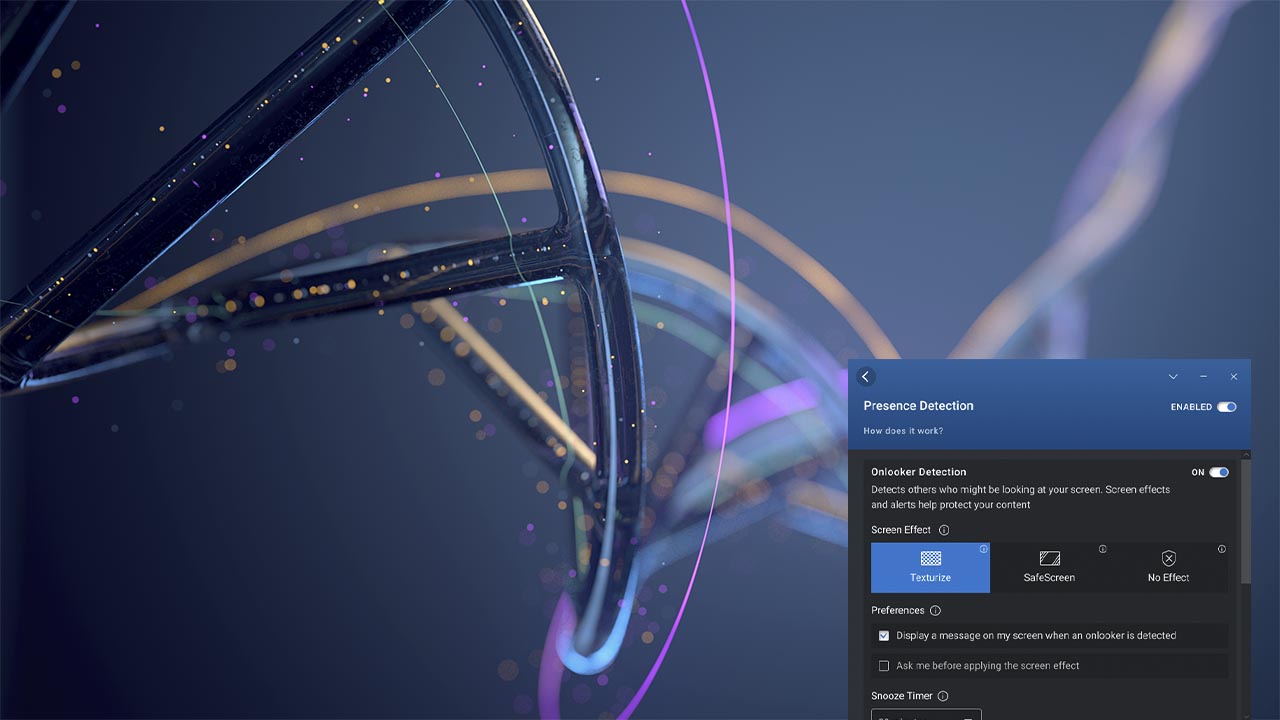Minimize the Presence Detection window

(1203, 377)
